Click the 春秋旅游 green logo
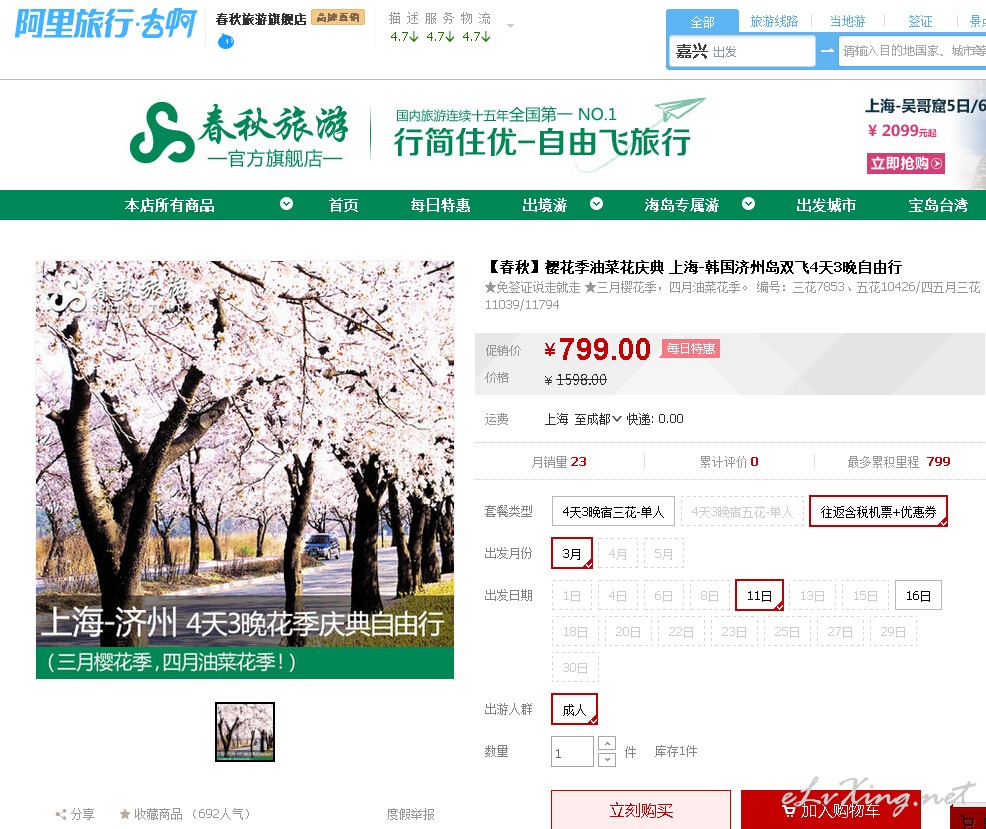986x829 pixels. click(x=239, y=135)
